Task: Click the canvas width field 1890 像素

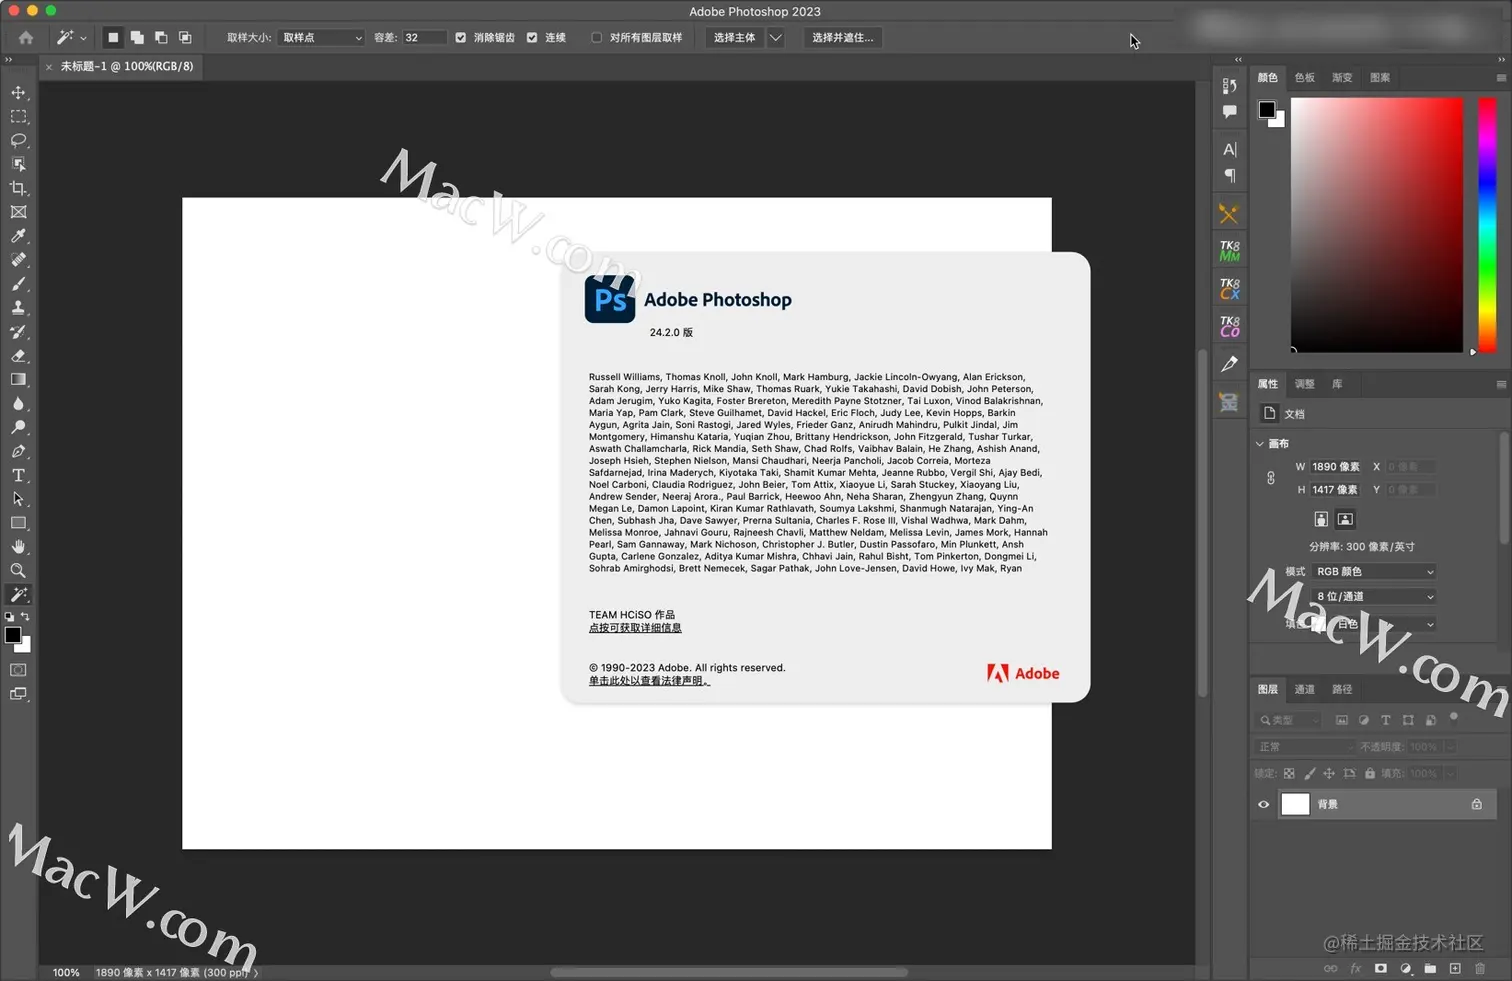Action: click(1336, 467)
